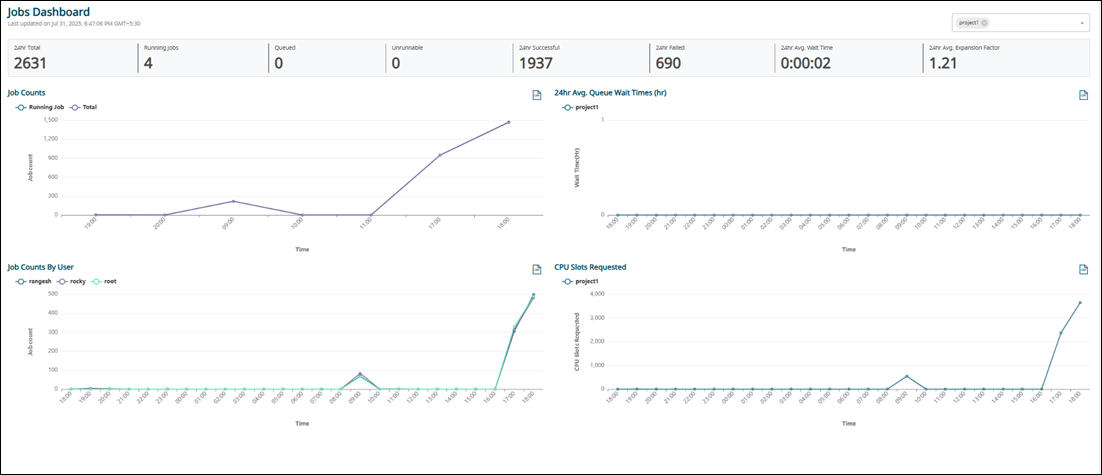
Task: Click the 18:00 peak point in CPU Slots
Action: click(x=1079, y=302)
